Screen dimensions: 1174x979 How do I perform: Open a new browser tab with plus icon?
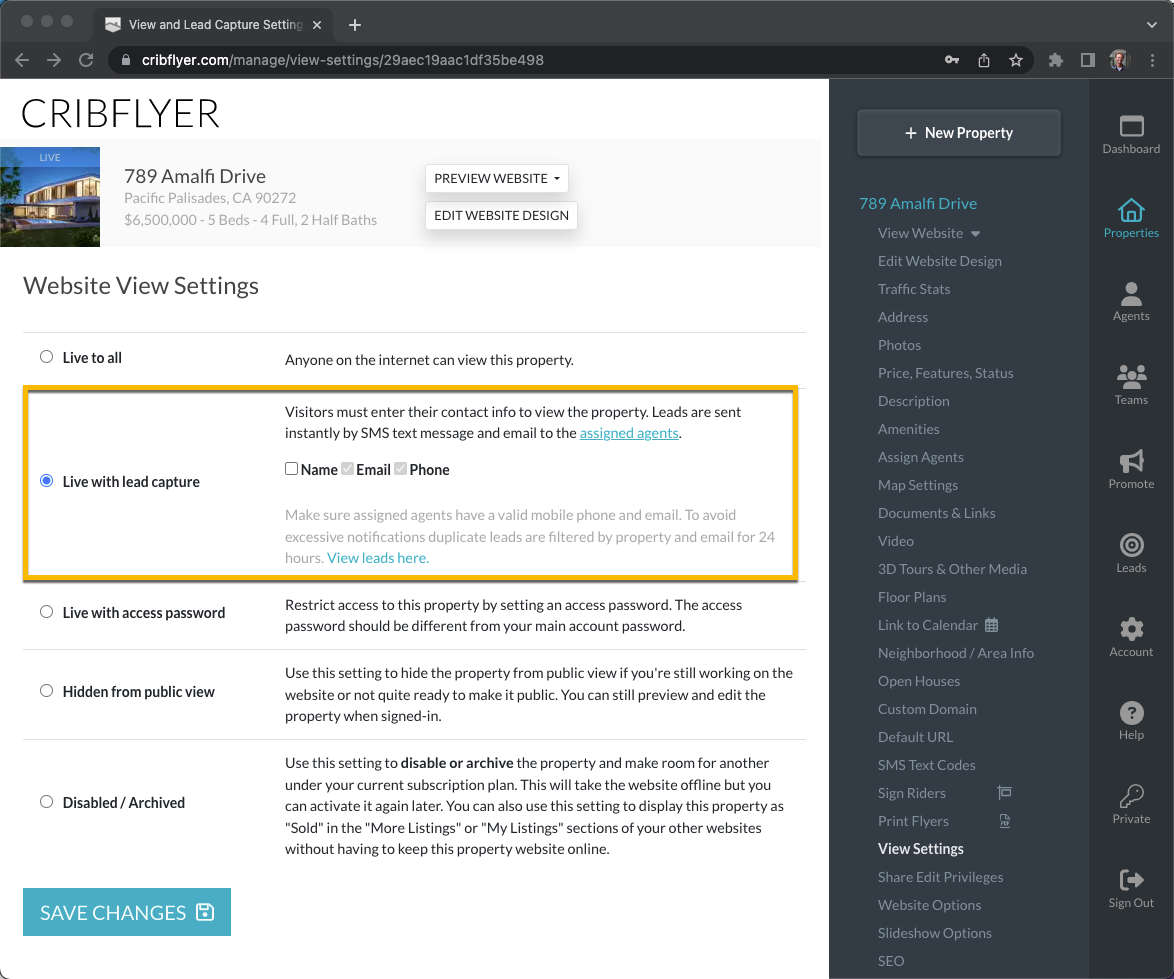click(355, 25)
